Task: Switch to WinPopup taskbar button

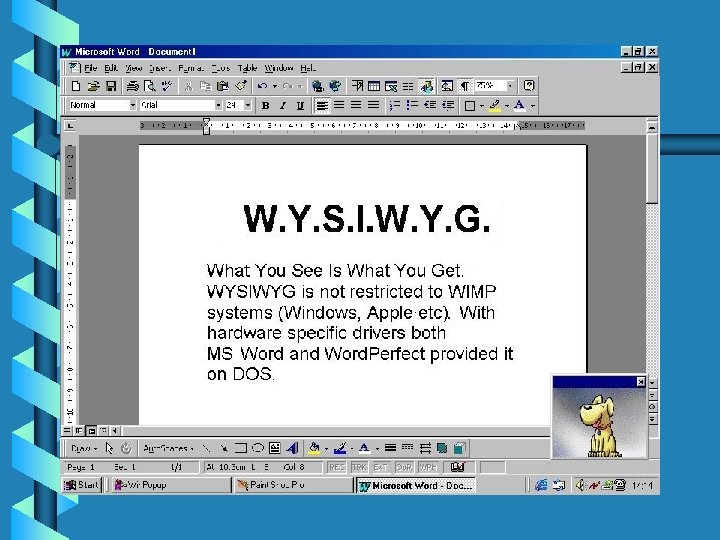Action: (x=171, y=485)
